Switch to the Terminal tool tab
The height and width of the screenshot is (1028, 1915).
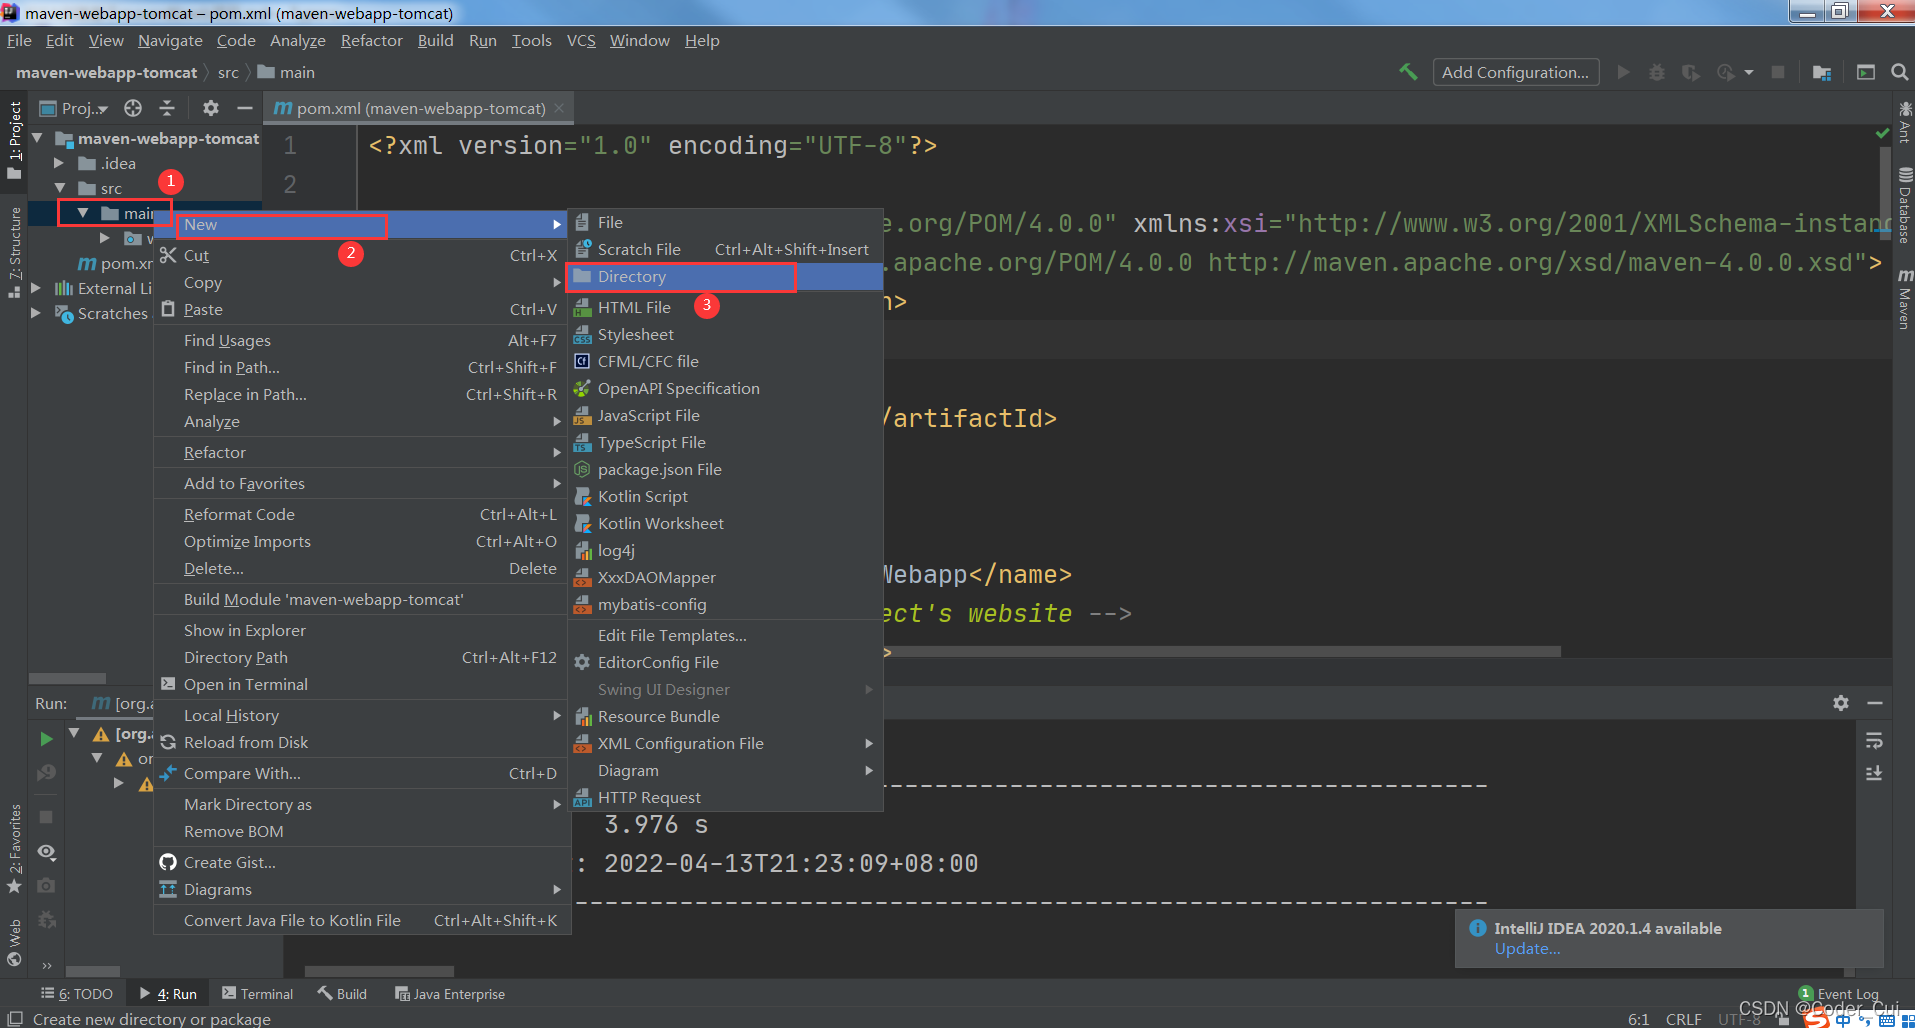(x=258, y=993)
